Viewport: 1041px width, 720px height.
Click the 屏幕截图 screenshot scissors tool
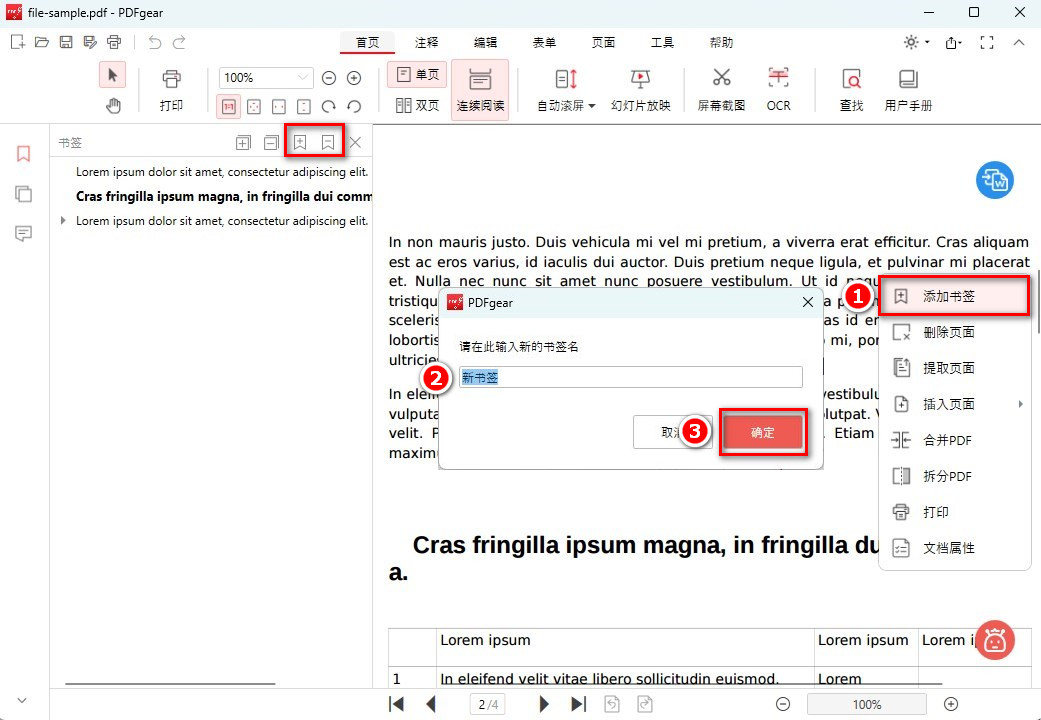(722, 90)
